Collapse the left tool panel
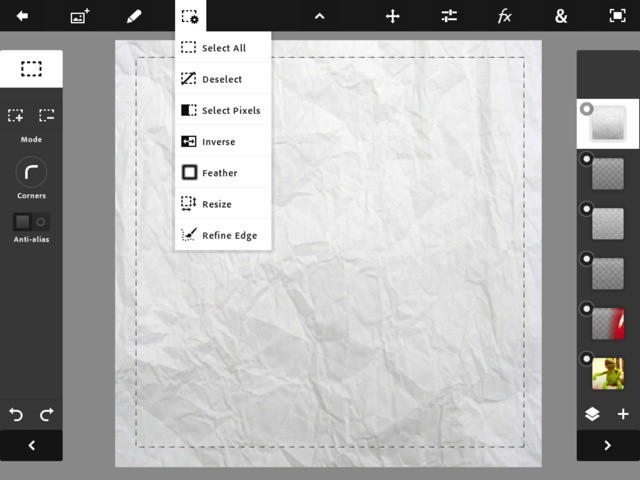Viewport: 640px width, 480px height. tap(31, 445)
